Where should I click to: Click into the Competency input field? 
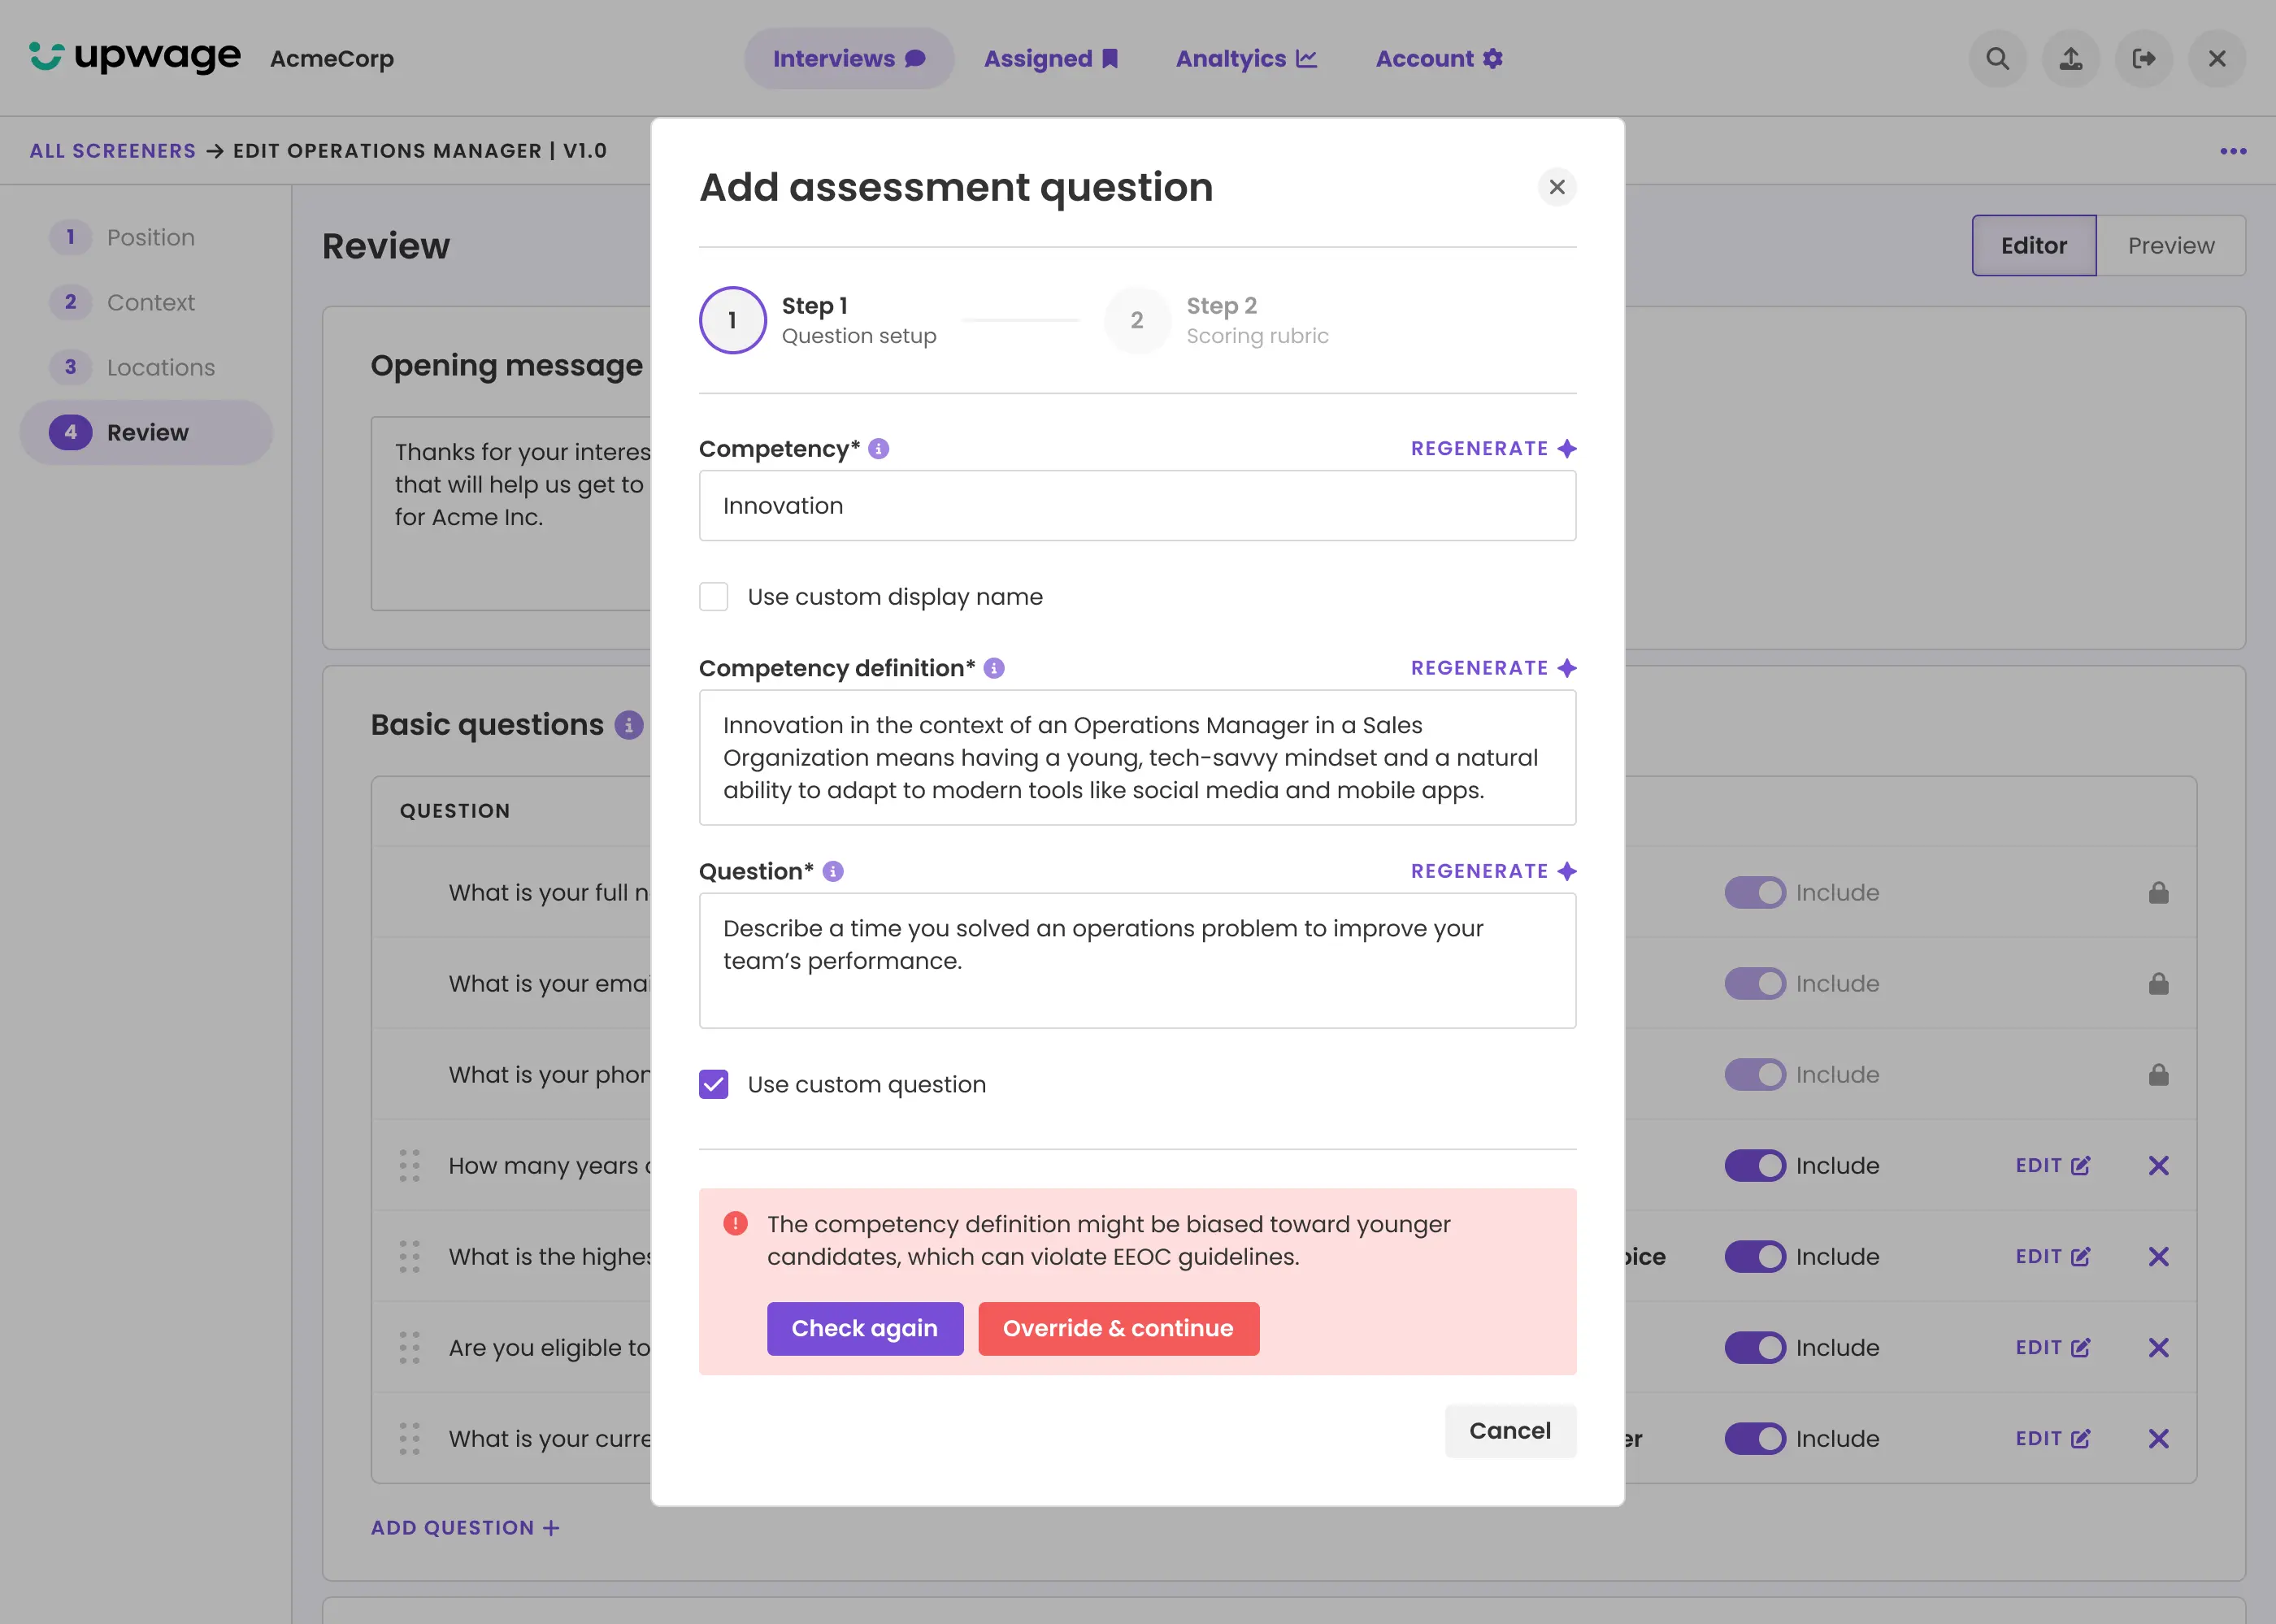point(1137,506)
